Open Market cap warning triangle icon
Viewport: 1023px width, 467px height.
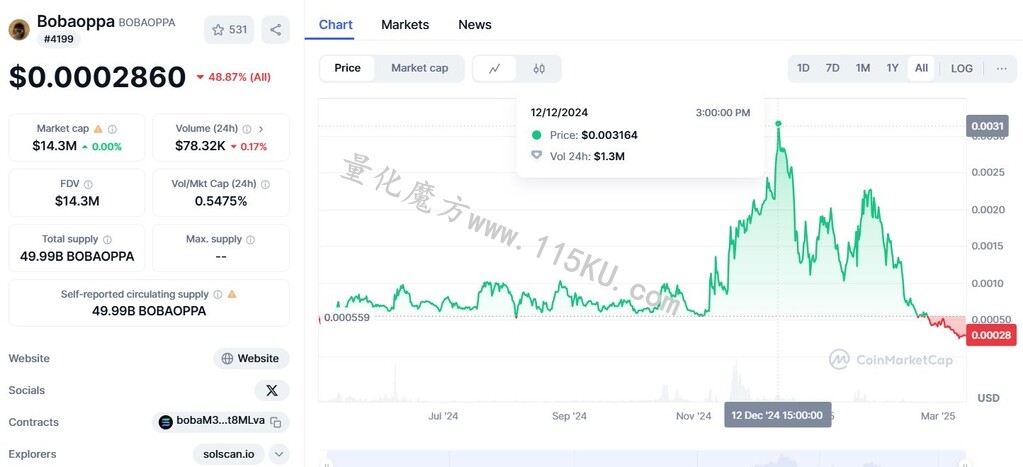(x=98, y=129)
